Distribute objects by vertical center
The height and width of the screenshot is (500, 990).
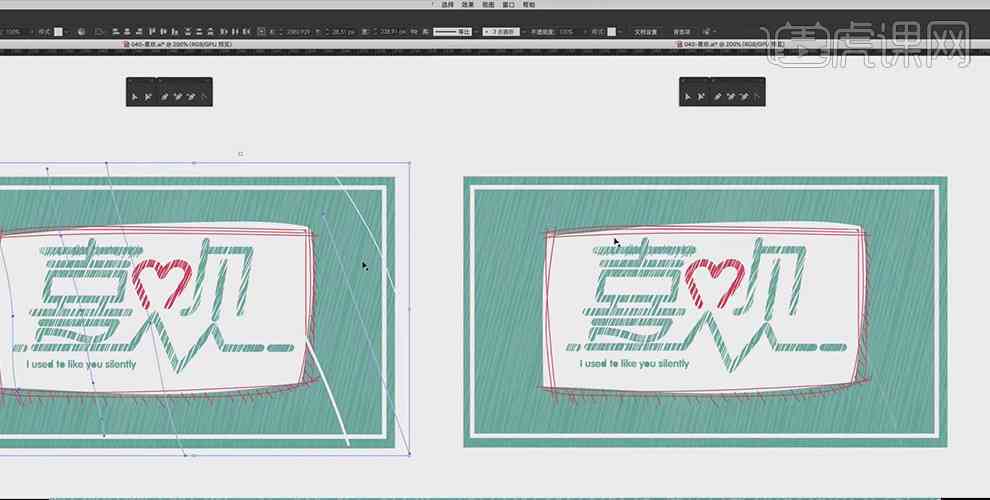(199, 32)
